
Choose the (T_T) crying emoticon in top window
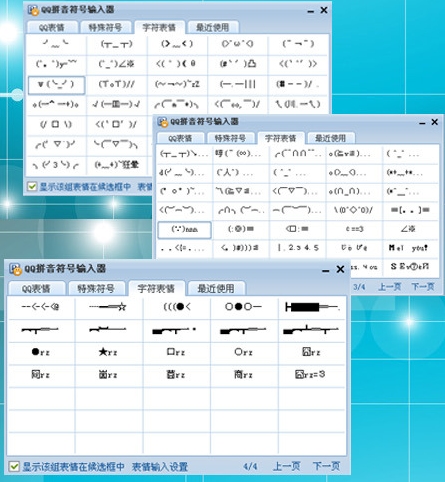coord(117,44)
